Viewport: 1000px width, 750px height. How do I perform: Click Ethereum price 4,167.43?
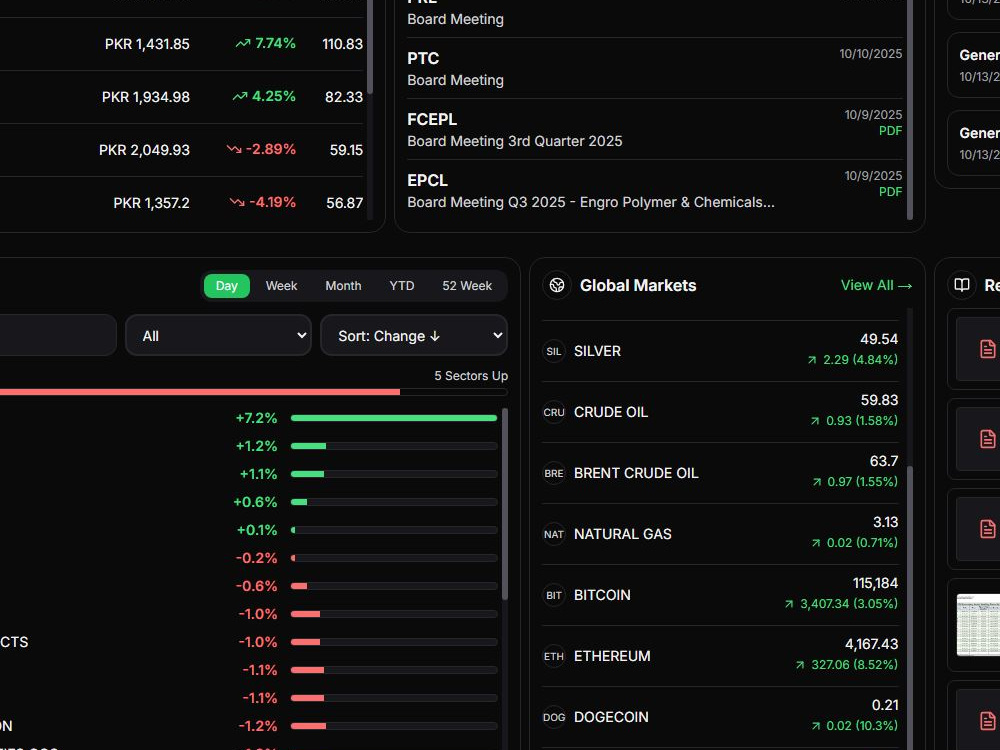pyautogui.click(x=871, y=644)
